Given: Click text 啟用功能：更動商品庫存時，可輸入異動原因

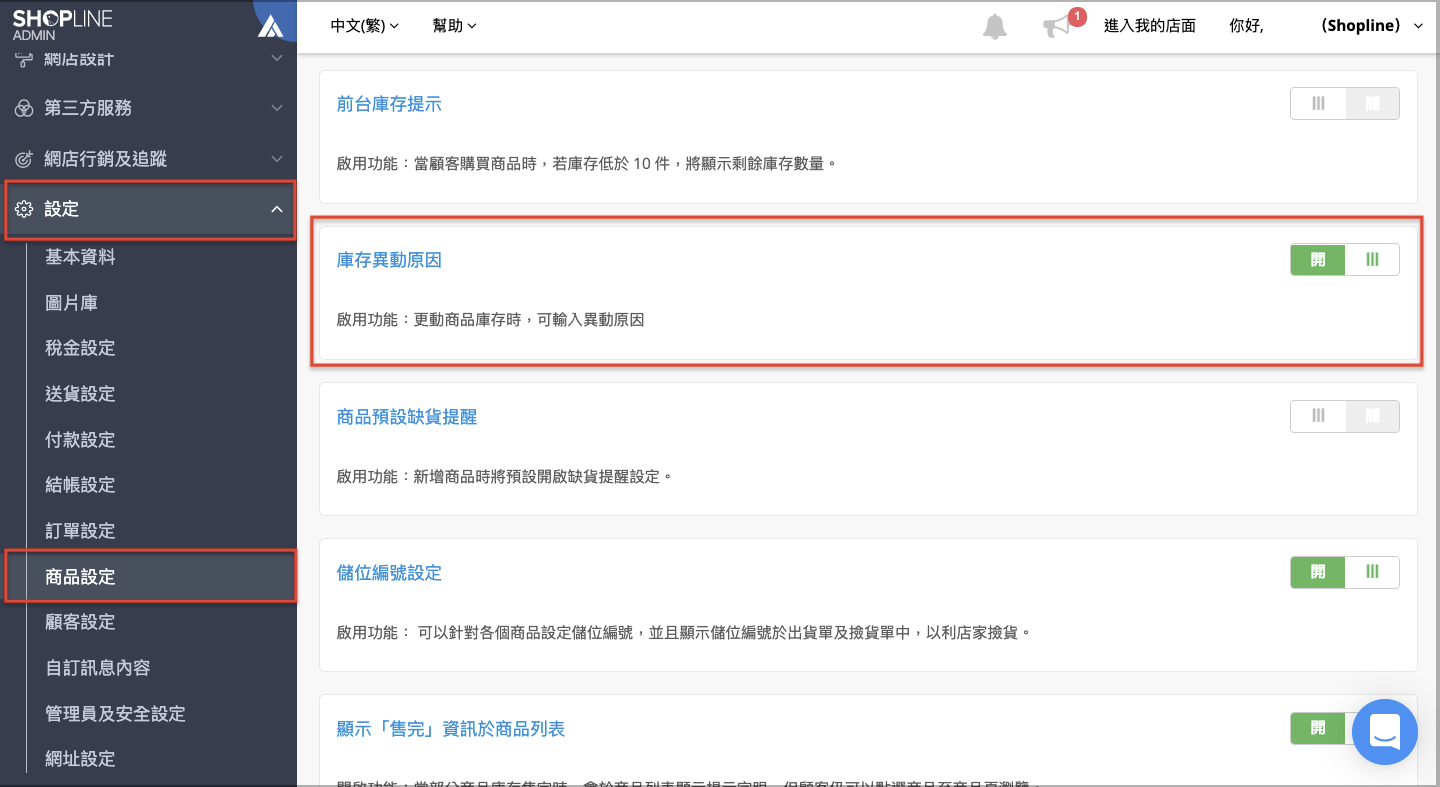Looking at the screenshot, I should [x=491, y=320].
